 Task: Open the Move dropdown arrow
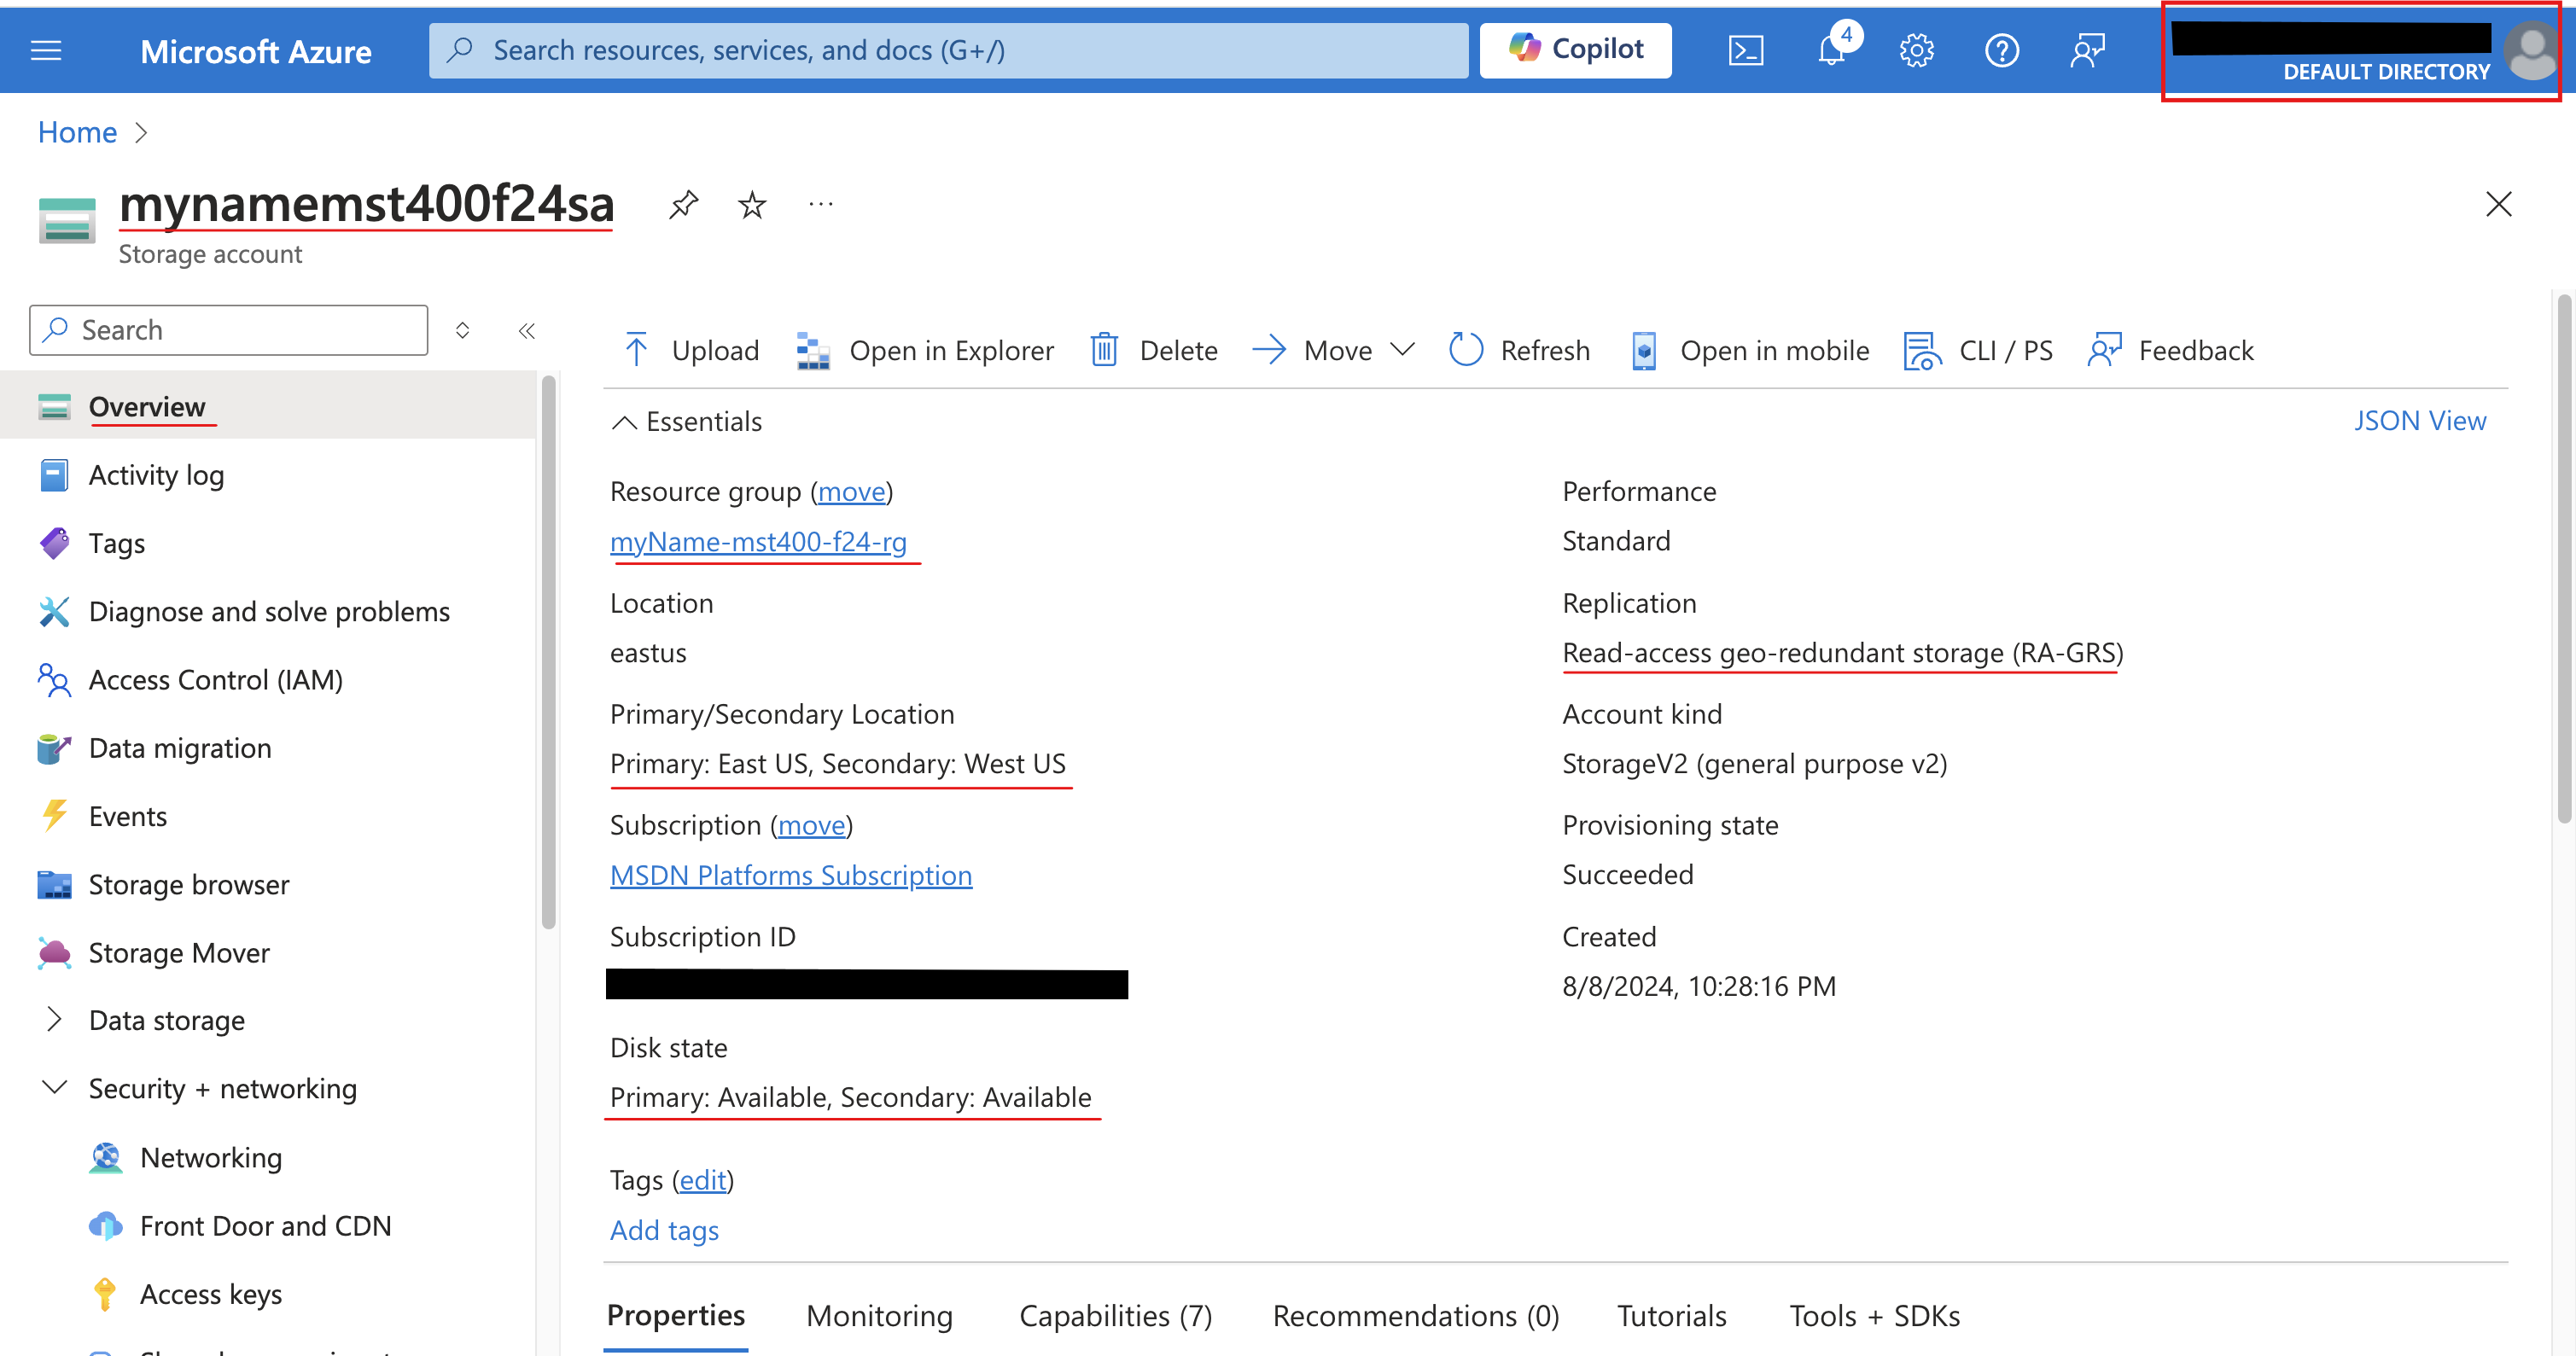pos(1402,350)
